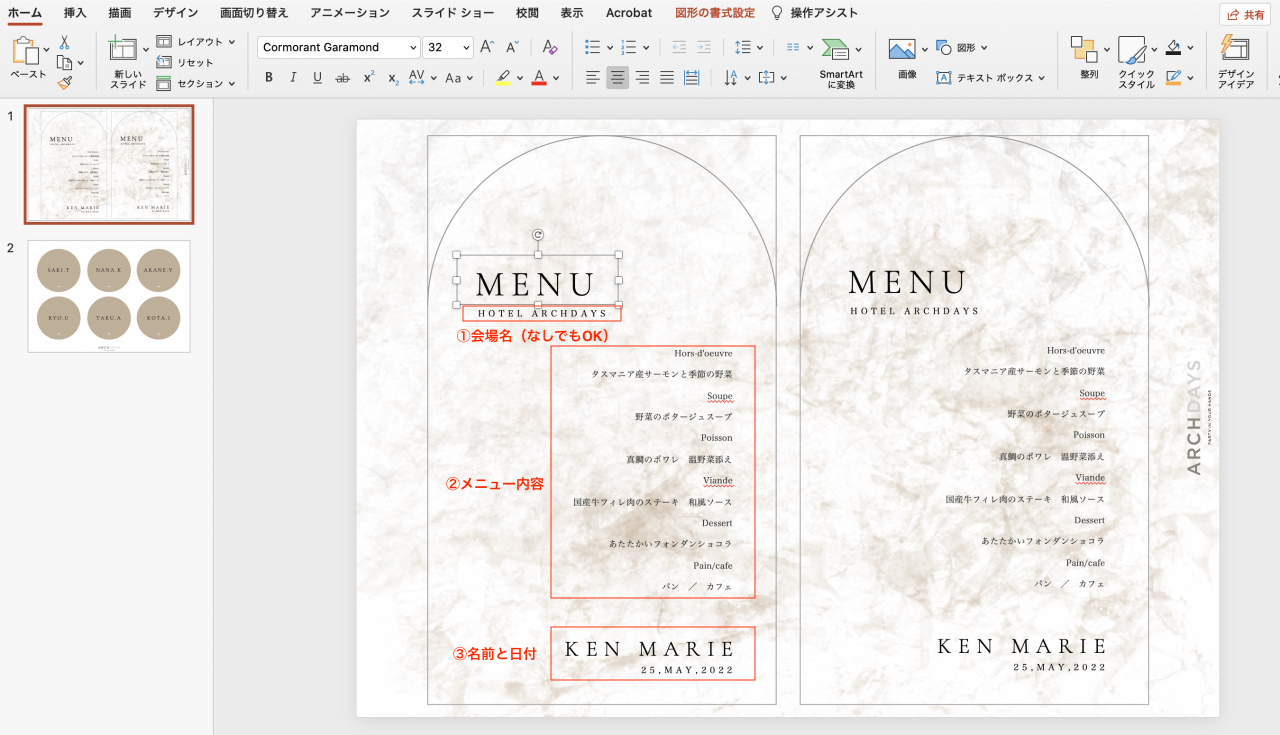
Task: Open the SmartArt に変換 tool
Action: (840, 62)
